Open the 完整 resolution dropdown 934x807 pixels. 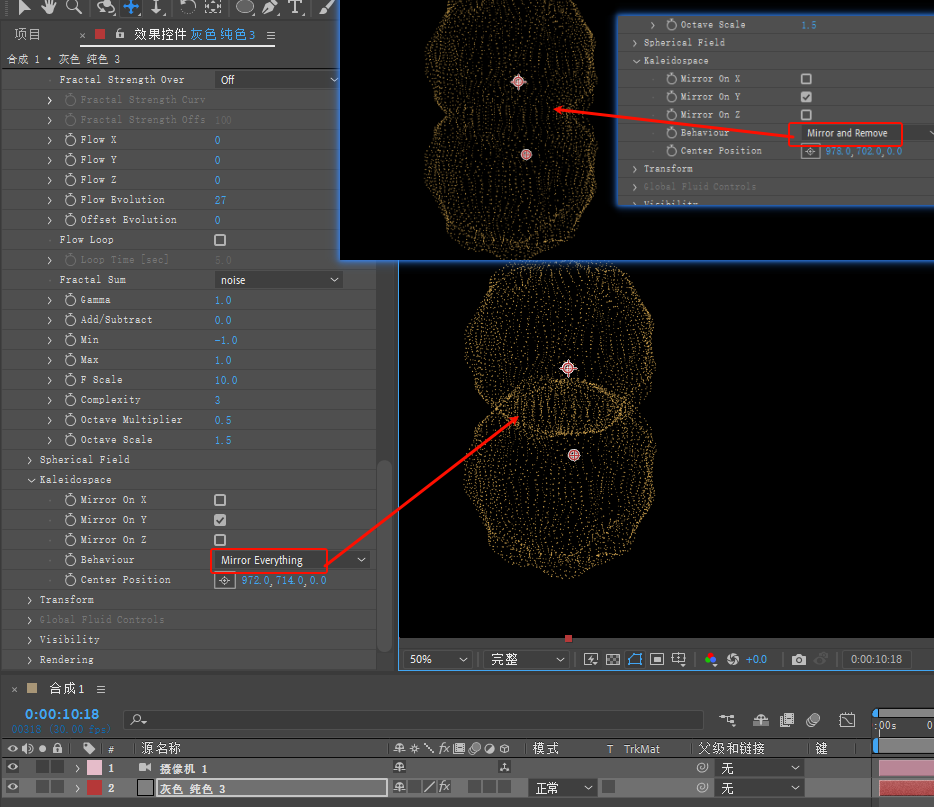coord(527,659)
